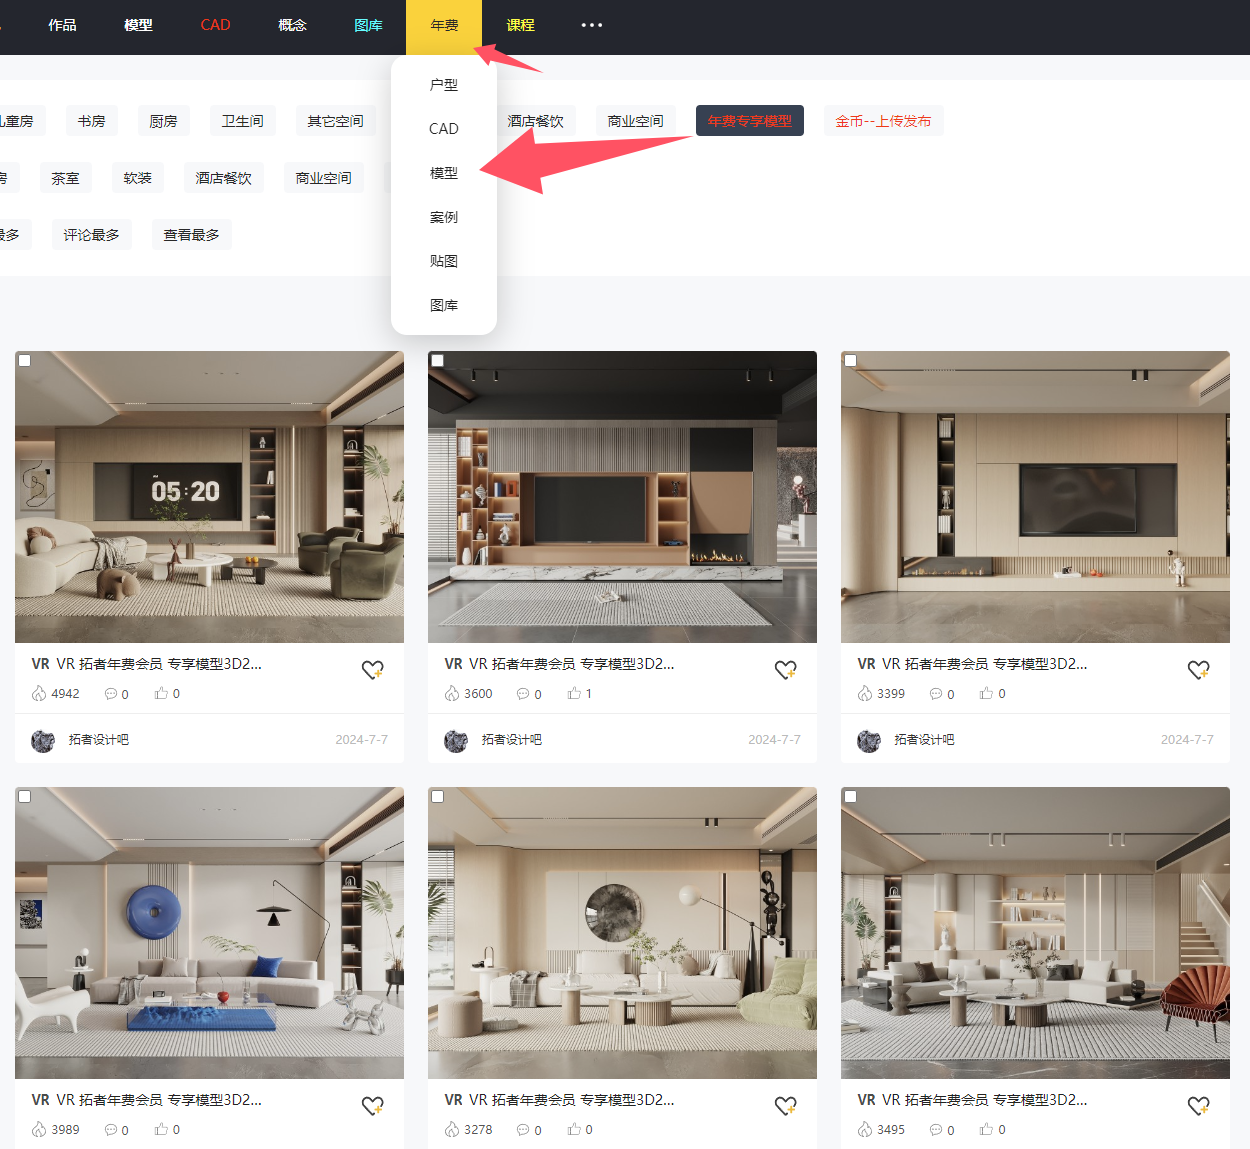The width and height of the screenshot is (1250, 1149).
Task: Click the 年费专享模型 filter button
Action: (x=749, y=121)
